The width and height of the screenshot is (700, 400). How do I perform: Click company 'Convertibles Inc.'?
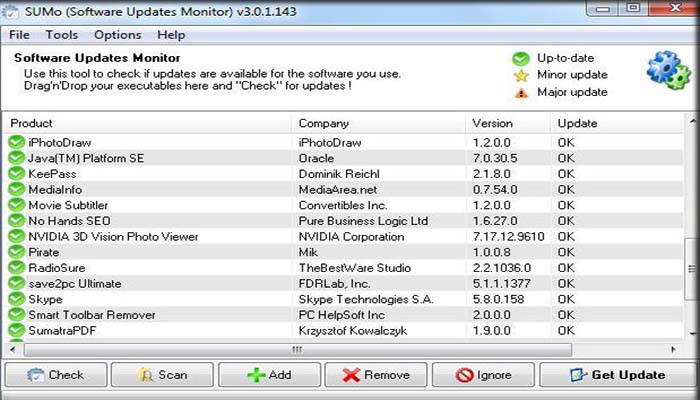pyautogui.click(x=343, y=205)
